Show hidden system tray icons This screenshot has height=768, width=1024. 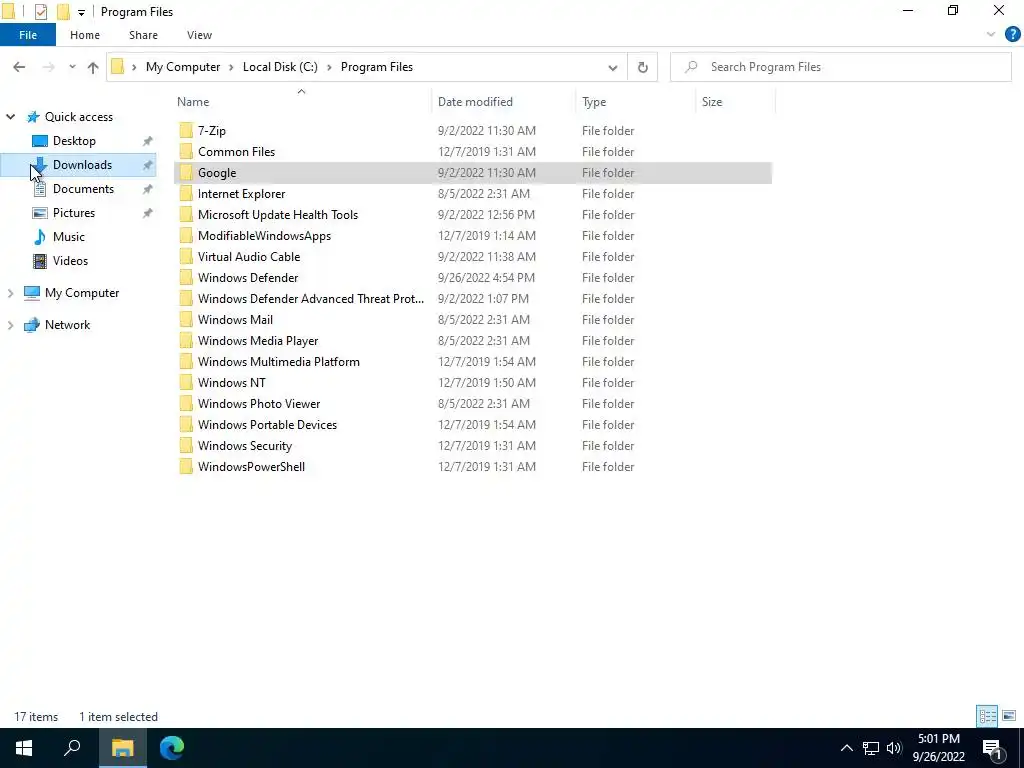tap(846, 748)
